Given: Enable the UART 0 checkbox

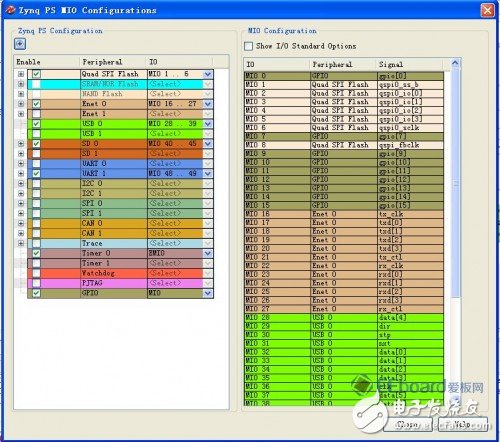Looking at the screenshot, I should click(x=36, y=164).
